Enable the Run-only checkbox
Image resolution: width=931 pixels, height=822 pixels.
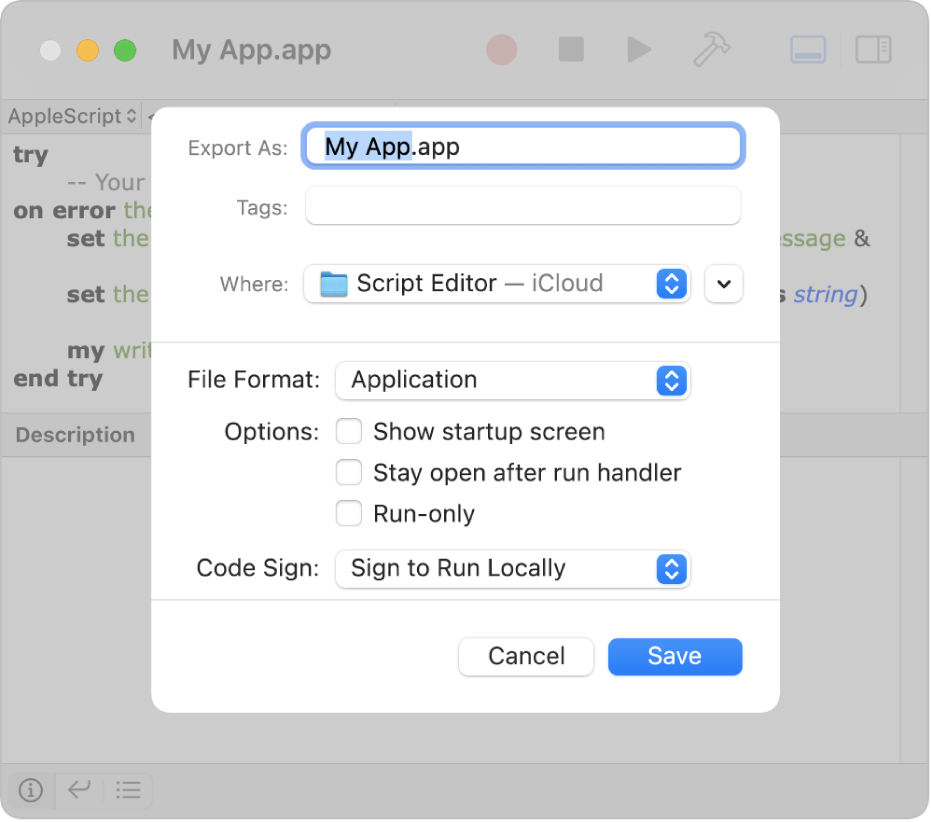click(349, 514)
